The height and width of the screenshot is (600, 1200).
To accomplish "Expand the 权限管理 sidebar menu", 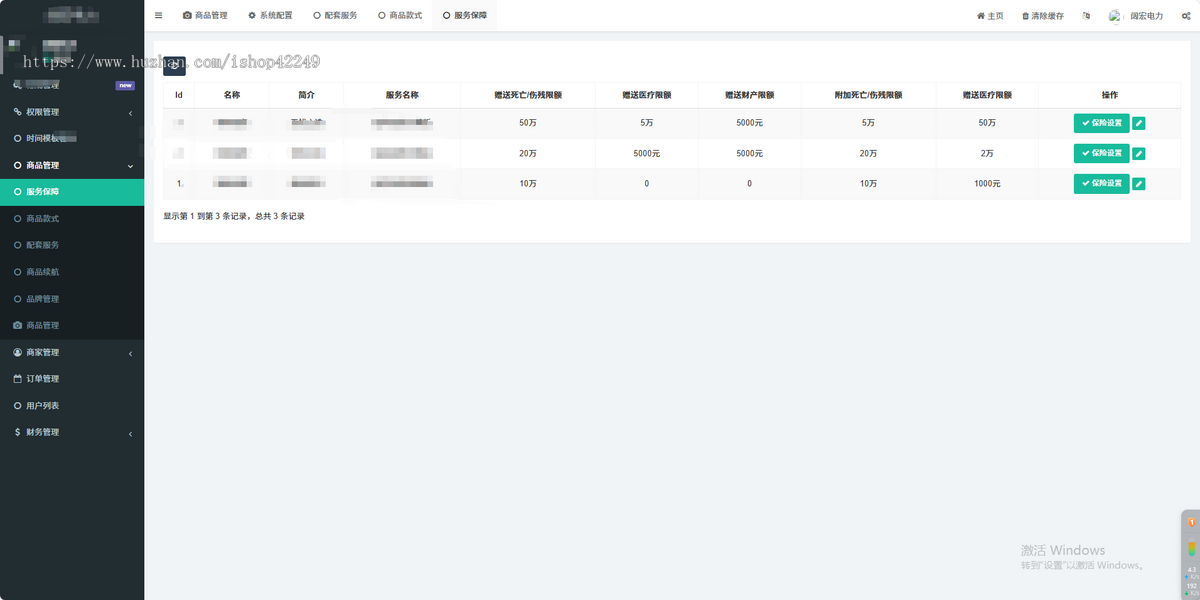I will click(x=72, y=112).
